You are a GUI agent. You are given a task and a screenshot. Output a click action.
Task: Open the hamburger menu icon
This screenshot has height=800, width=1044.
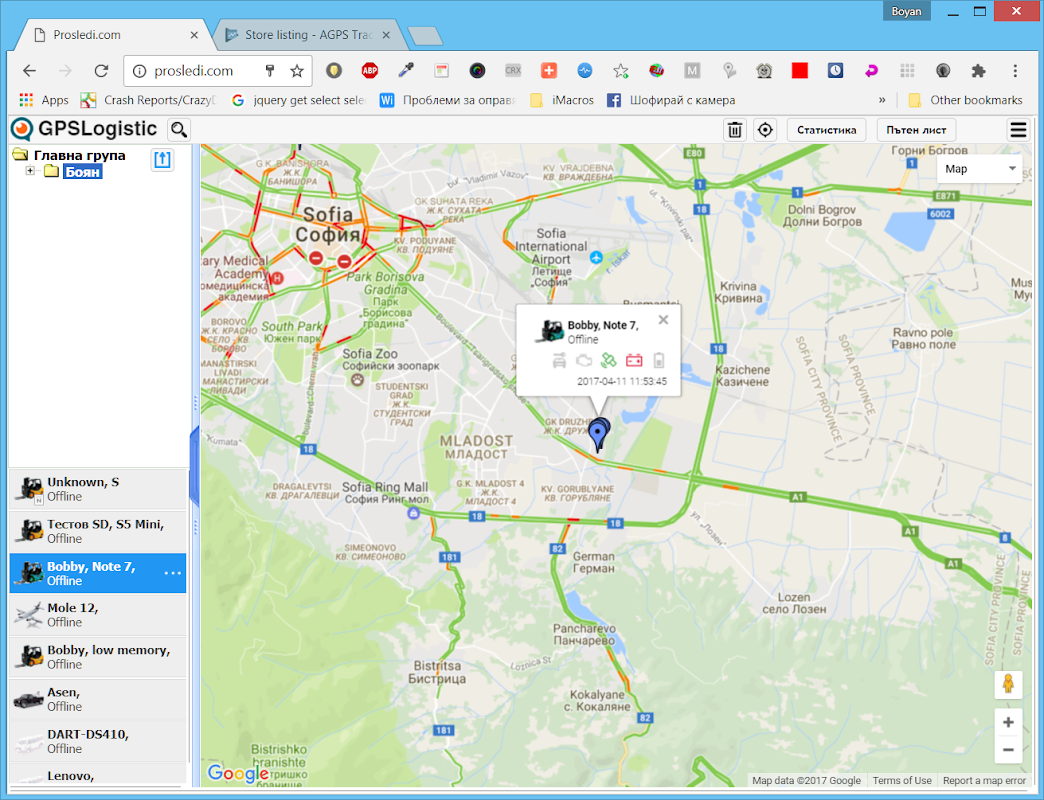point(1018,130)
